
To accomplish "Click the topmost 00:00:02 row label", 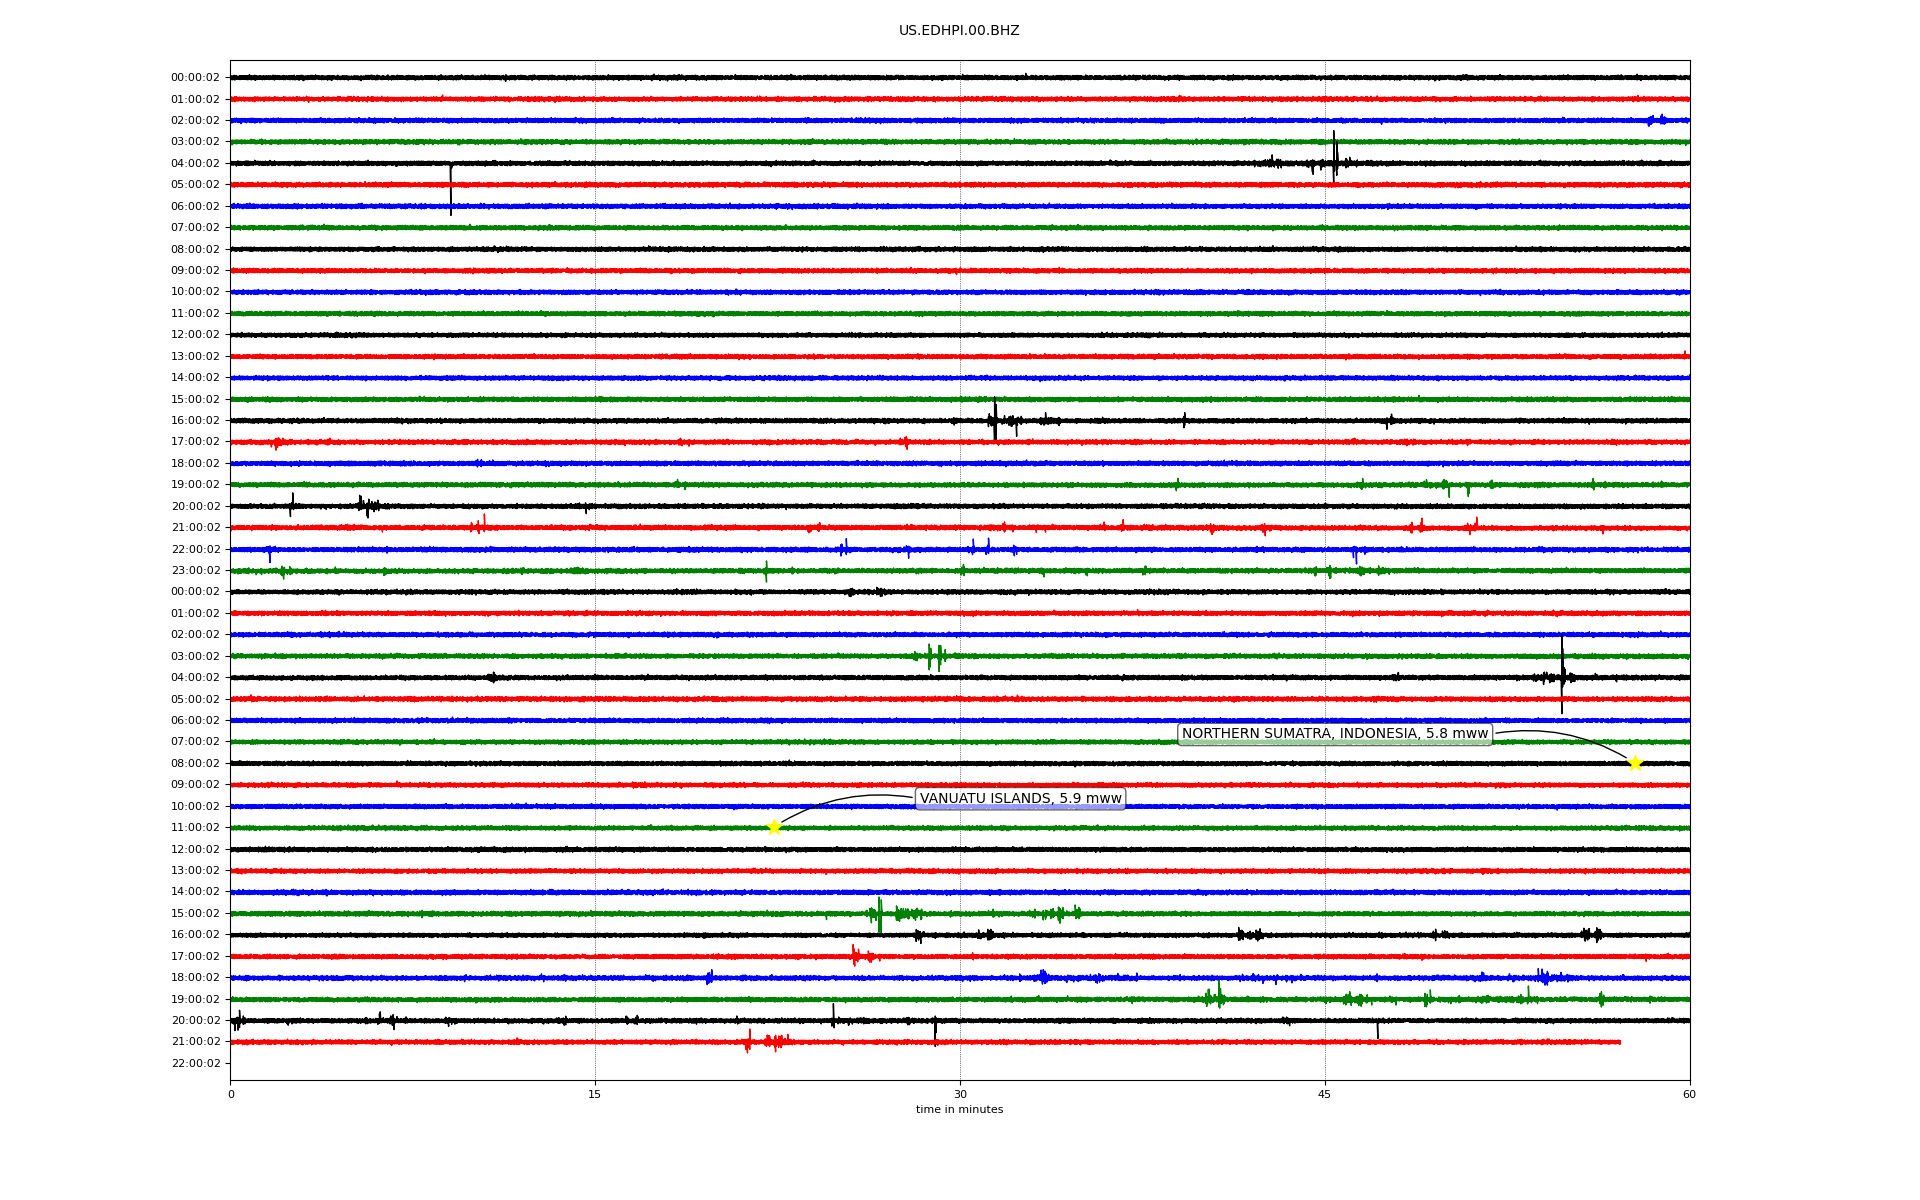I will pyautogui.click(x=195, y=78).
